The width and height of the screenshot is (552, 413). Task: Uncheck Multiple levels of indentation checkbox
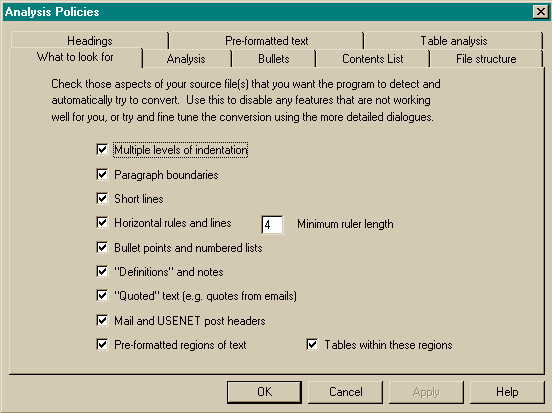(x=102, y=149)
